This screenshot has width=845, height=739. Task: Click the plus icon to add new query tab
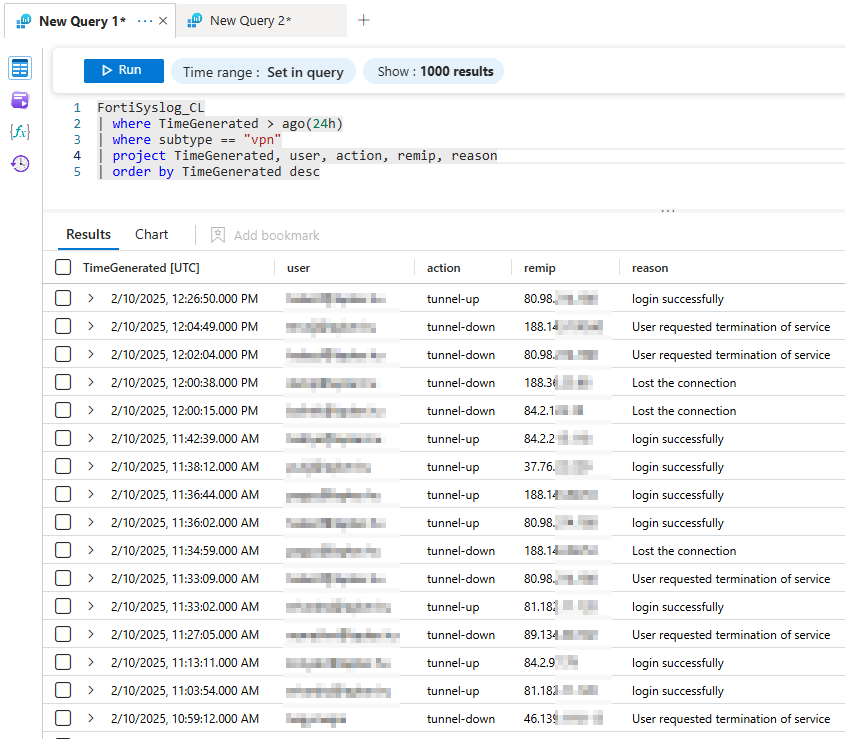point(364,20)
